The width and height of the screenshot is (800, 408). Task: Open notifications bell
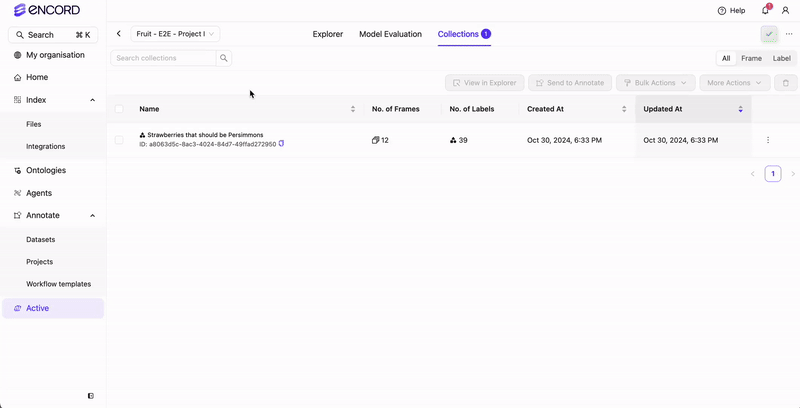point(765,10)
